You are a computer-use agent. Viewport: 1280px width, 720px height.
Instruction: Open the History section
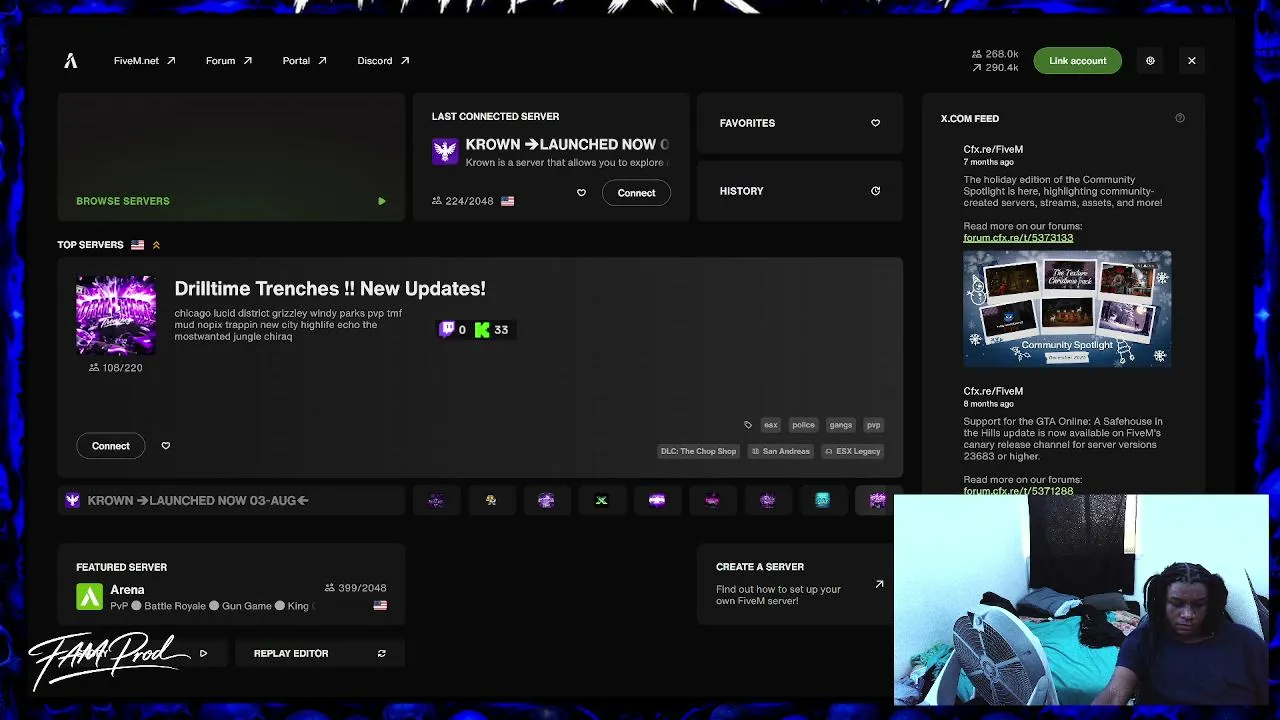[x=800, y=191]
